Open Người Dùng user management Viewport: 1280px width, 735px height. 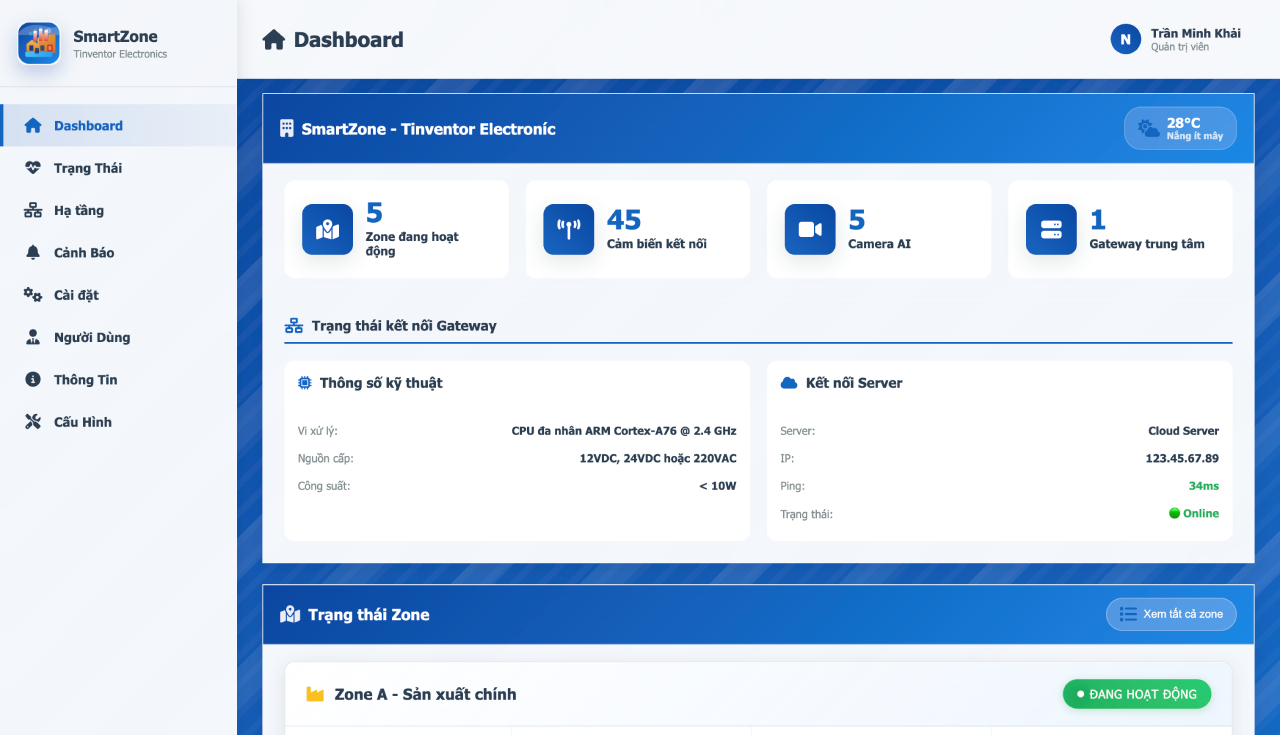[x=92, y=337]
